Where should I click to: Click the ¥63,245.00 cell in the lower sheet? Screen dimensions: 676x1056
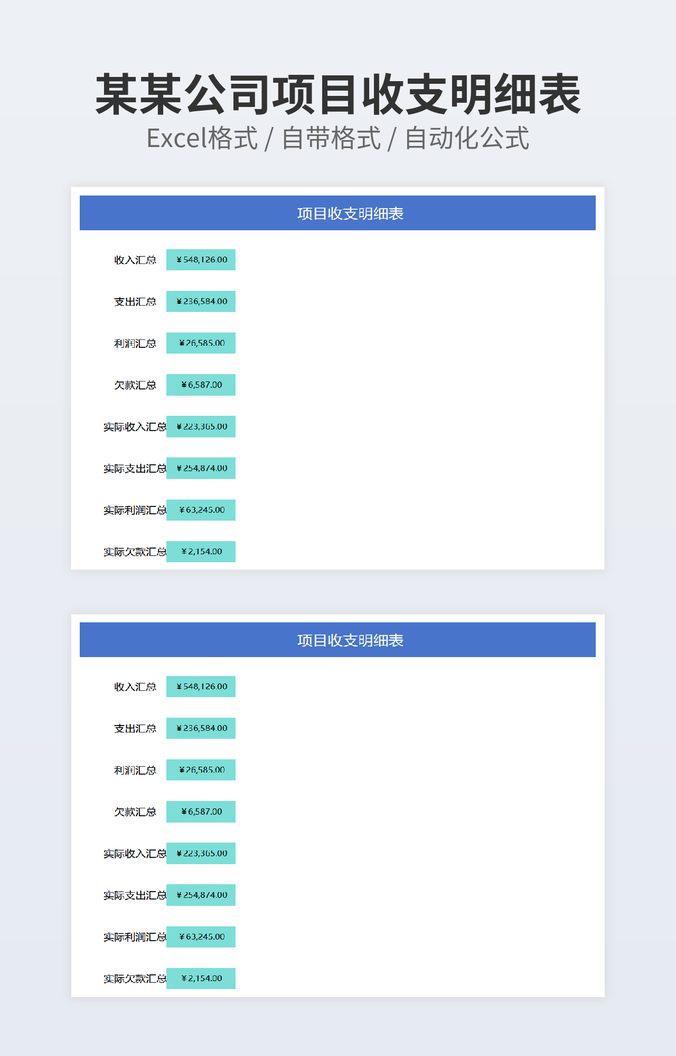pos(201,937)
